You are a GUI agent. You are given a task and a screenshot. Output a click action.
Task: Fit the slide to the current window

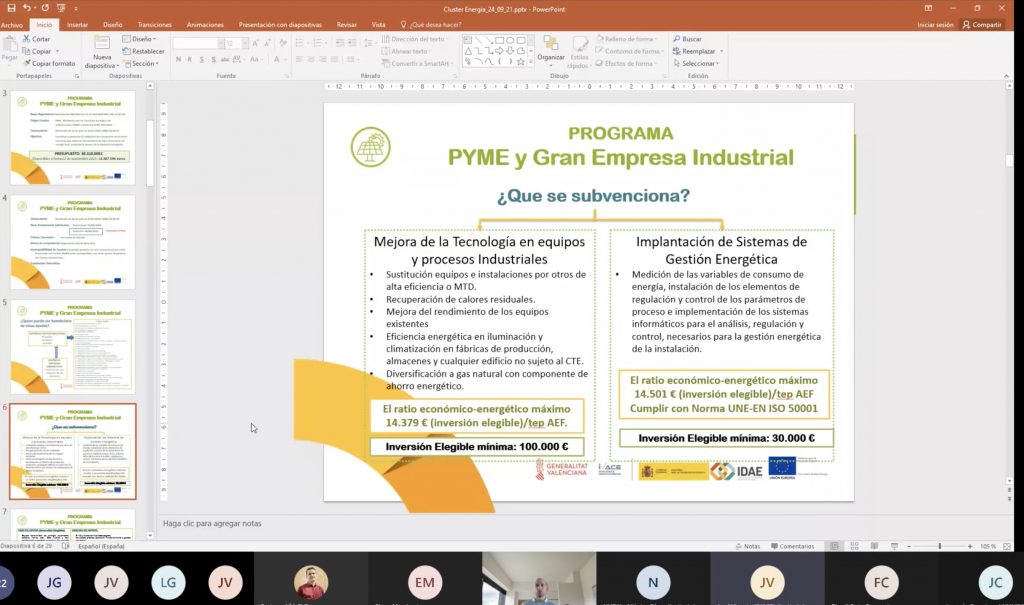[1007, 546]
